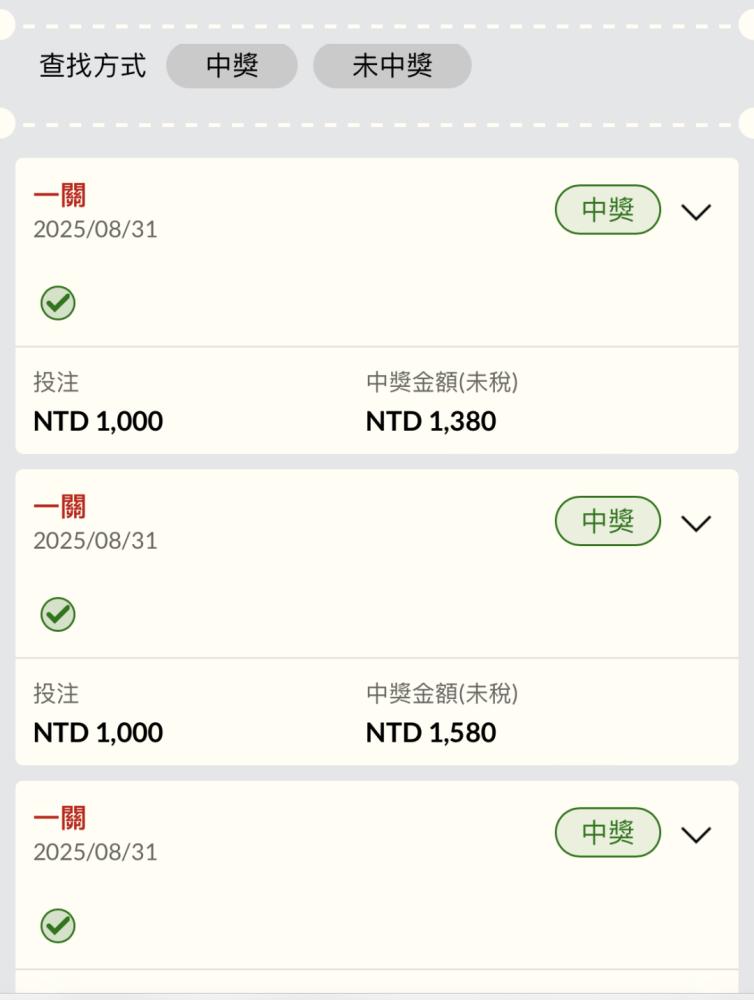Viewport: 754px width, 1000px height.
Task: Click the 查找方式 label
Action: tap(93, 66)
